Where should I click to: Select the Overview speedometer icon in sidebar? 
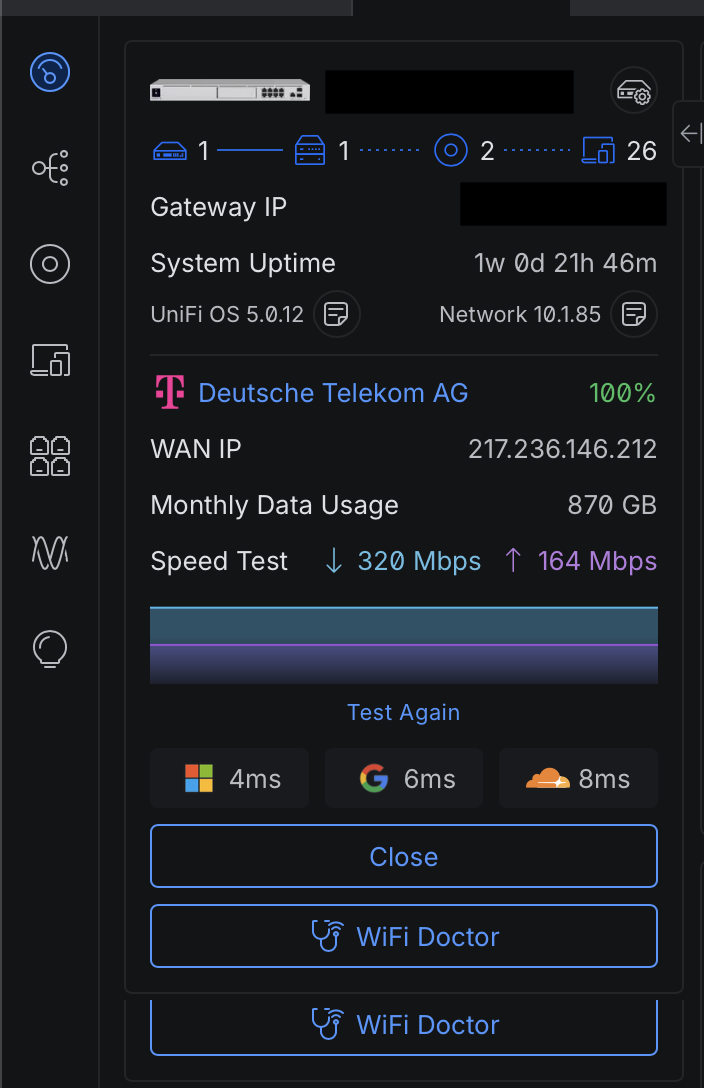[49, 72]
